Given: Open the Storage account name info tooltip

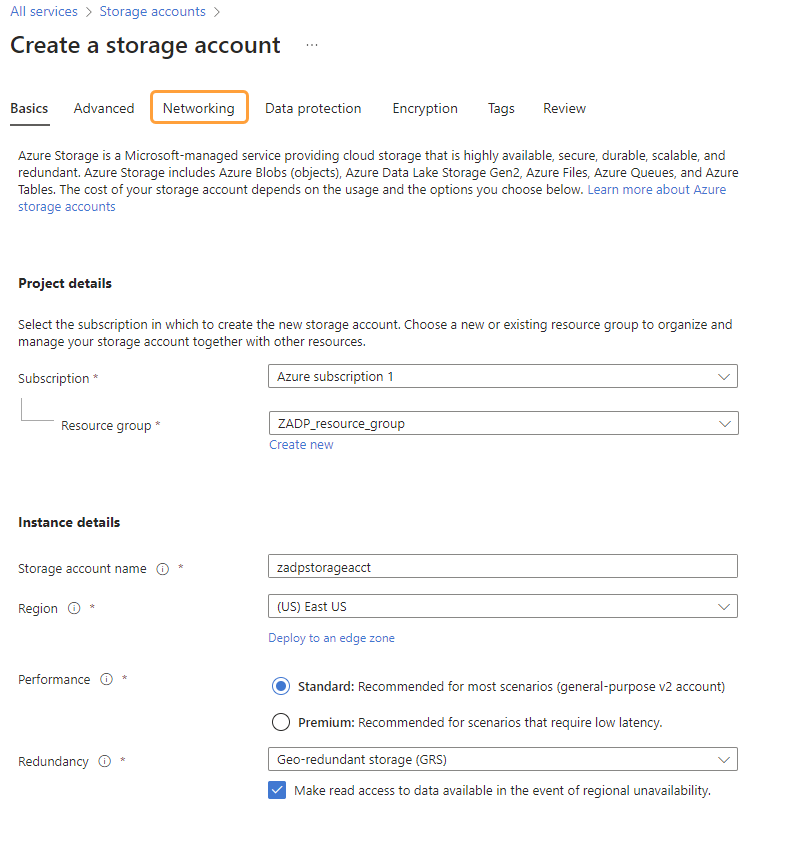Looking at the screenshot, I should point(162,568).
